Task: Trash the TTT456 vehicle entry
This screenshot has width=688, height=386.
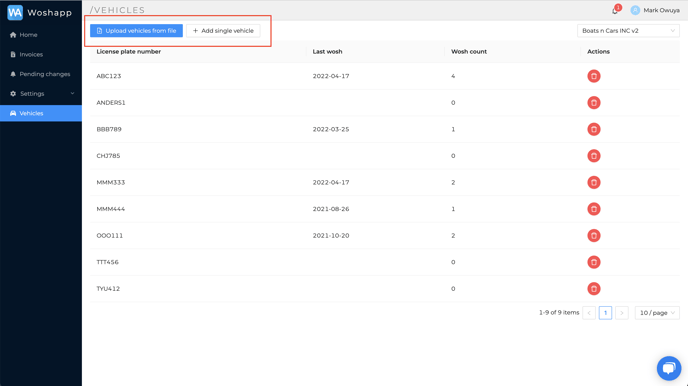Action: point(594,262)
